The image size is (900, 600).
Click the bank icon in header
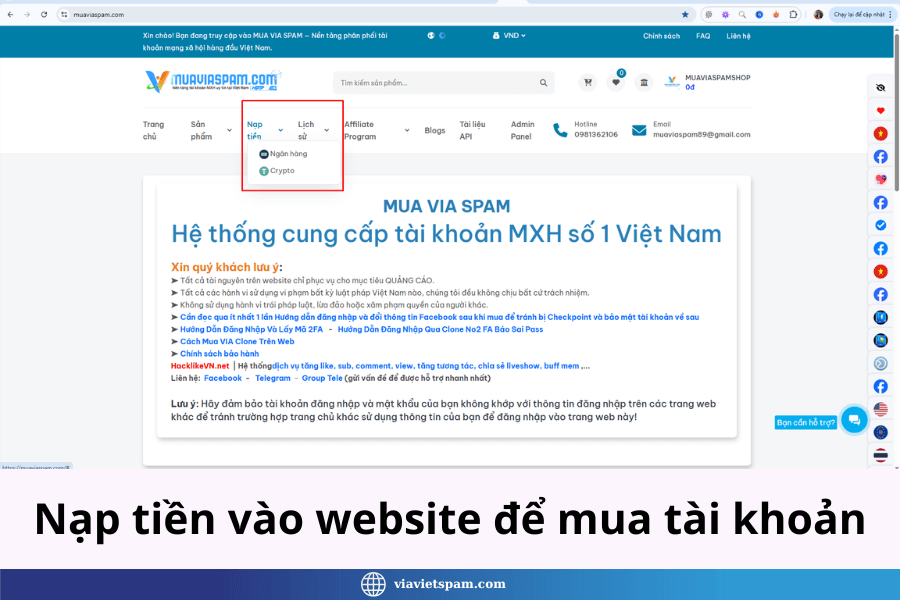[x=643, y=83]
